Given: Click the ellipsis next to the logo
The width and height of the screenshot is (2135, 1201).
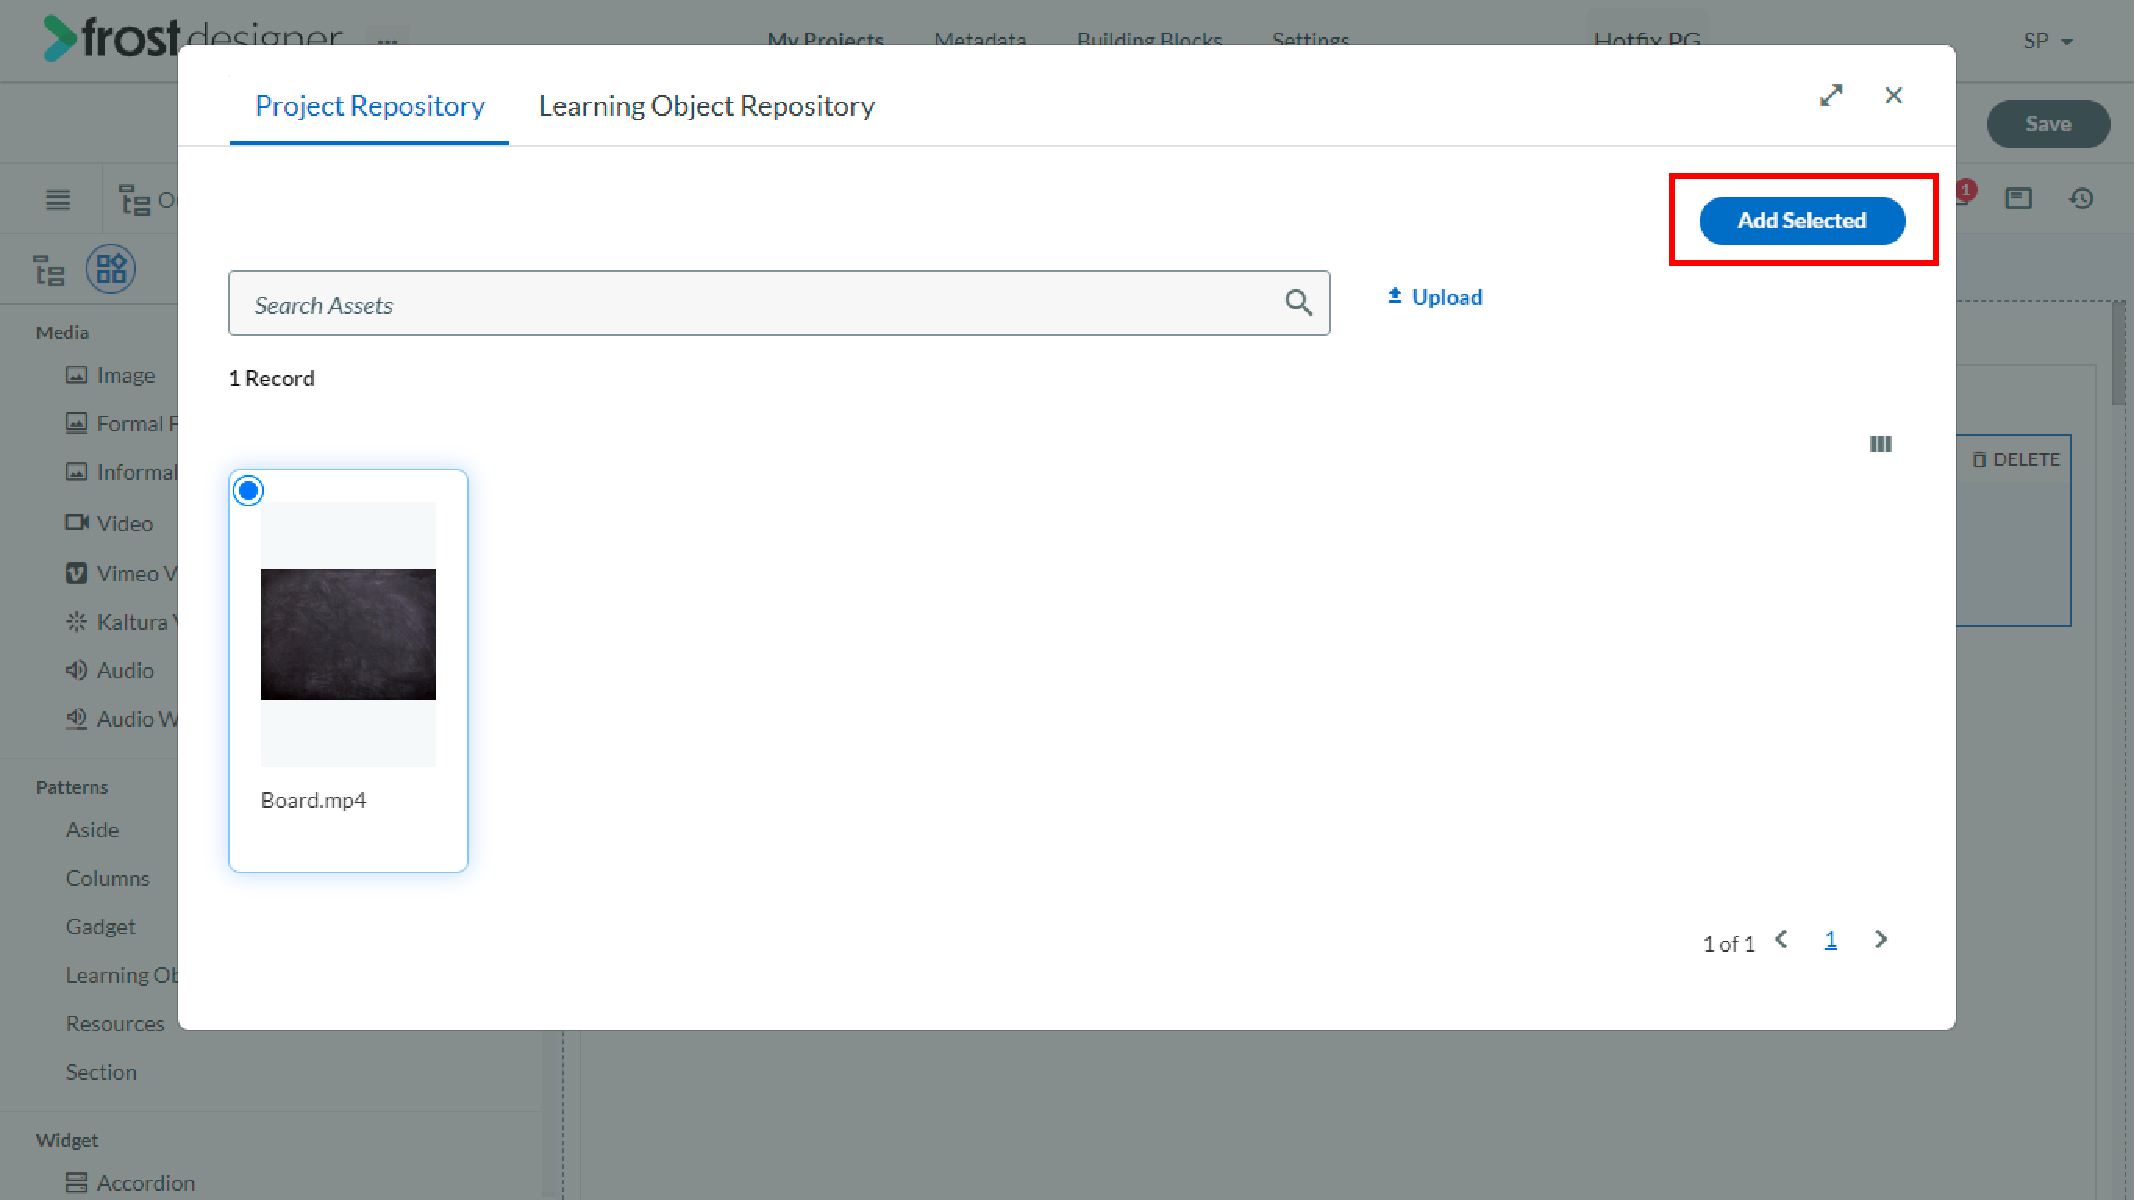Looking at the screenshot, I should point(388,42).
